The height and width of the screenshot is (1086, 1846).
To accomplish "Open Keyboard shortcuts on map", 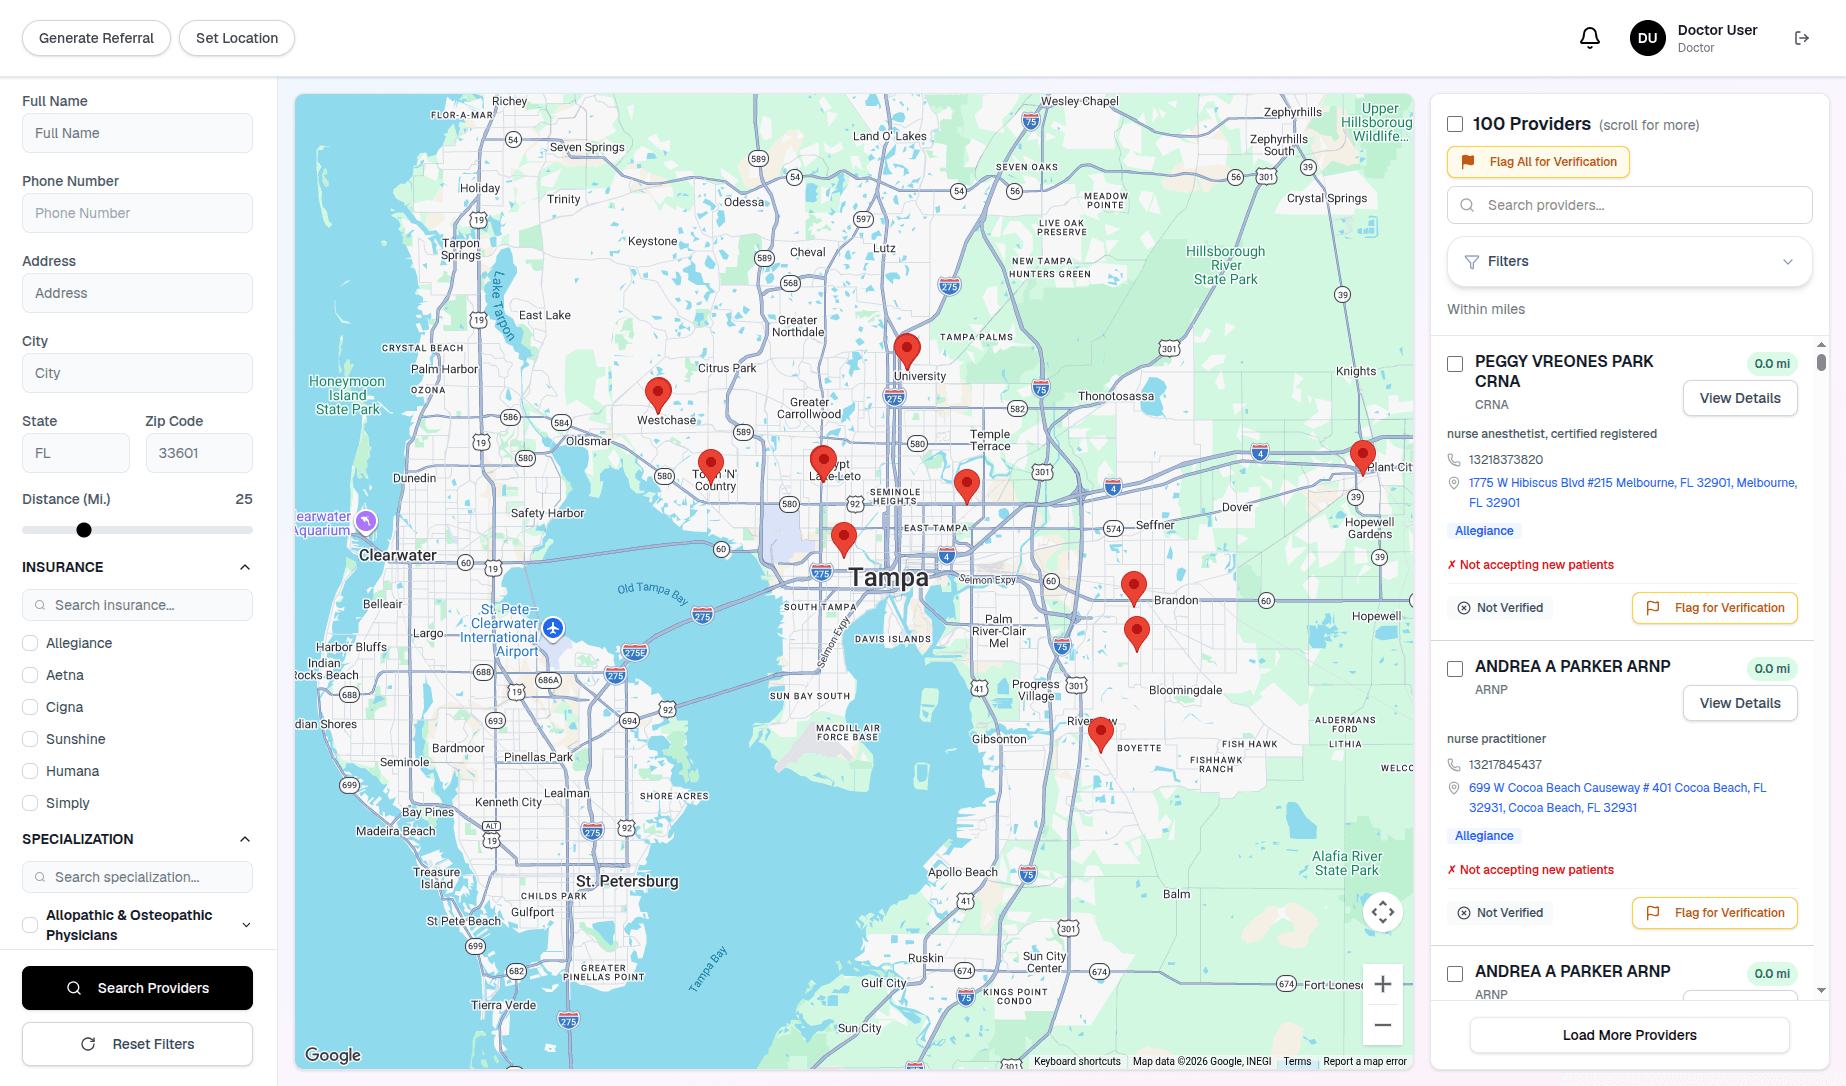I will click(x=1077, y=1062).
